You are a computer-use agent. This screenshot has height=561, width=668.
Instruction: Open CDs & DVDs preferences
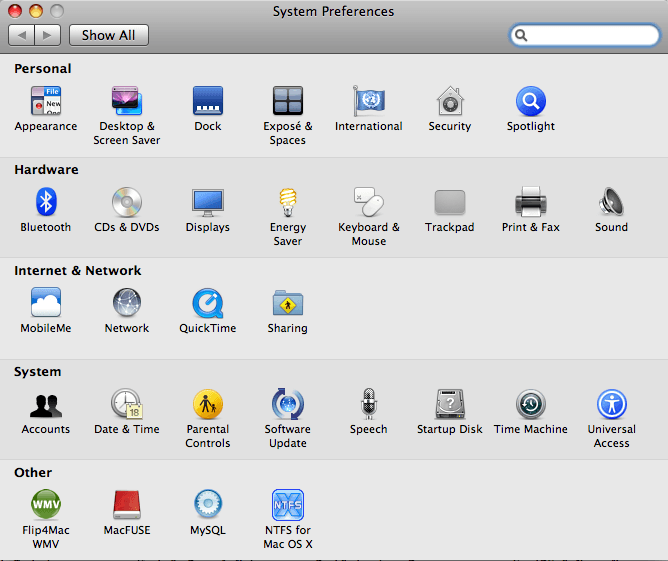[x=127, y=202]
